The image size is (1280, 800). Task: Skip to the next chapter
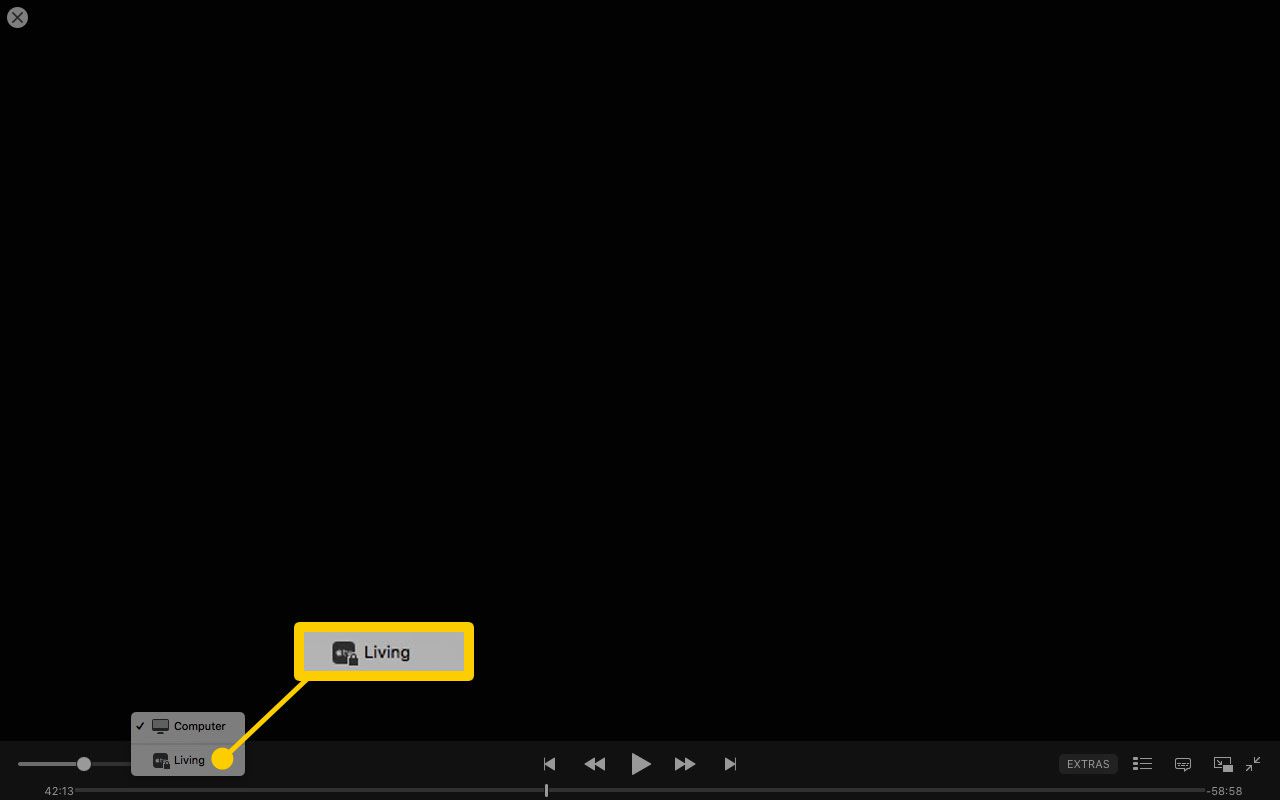731,764
